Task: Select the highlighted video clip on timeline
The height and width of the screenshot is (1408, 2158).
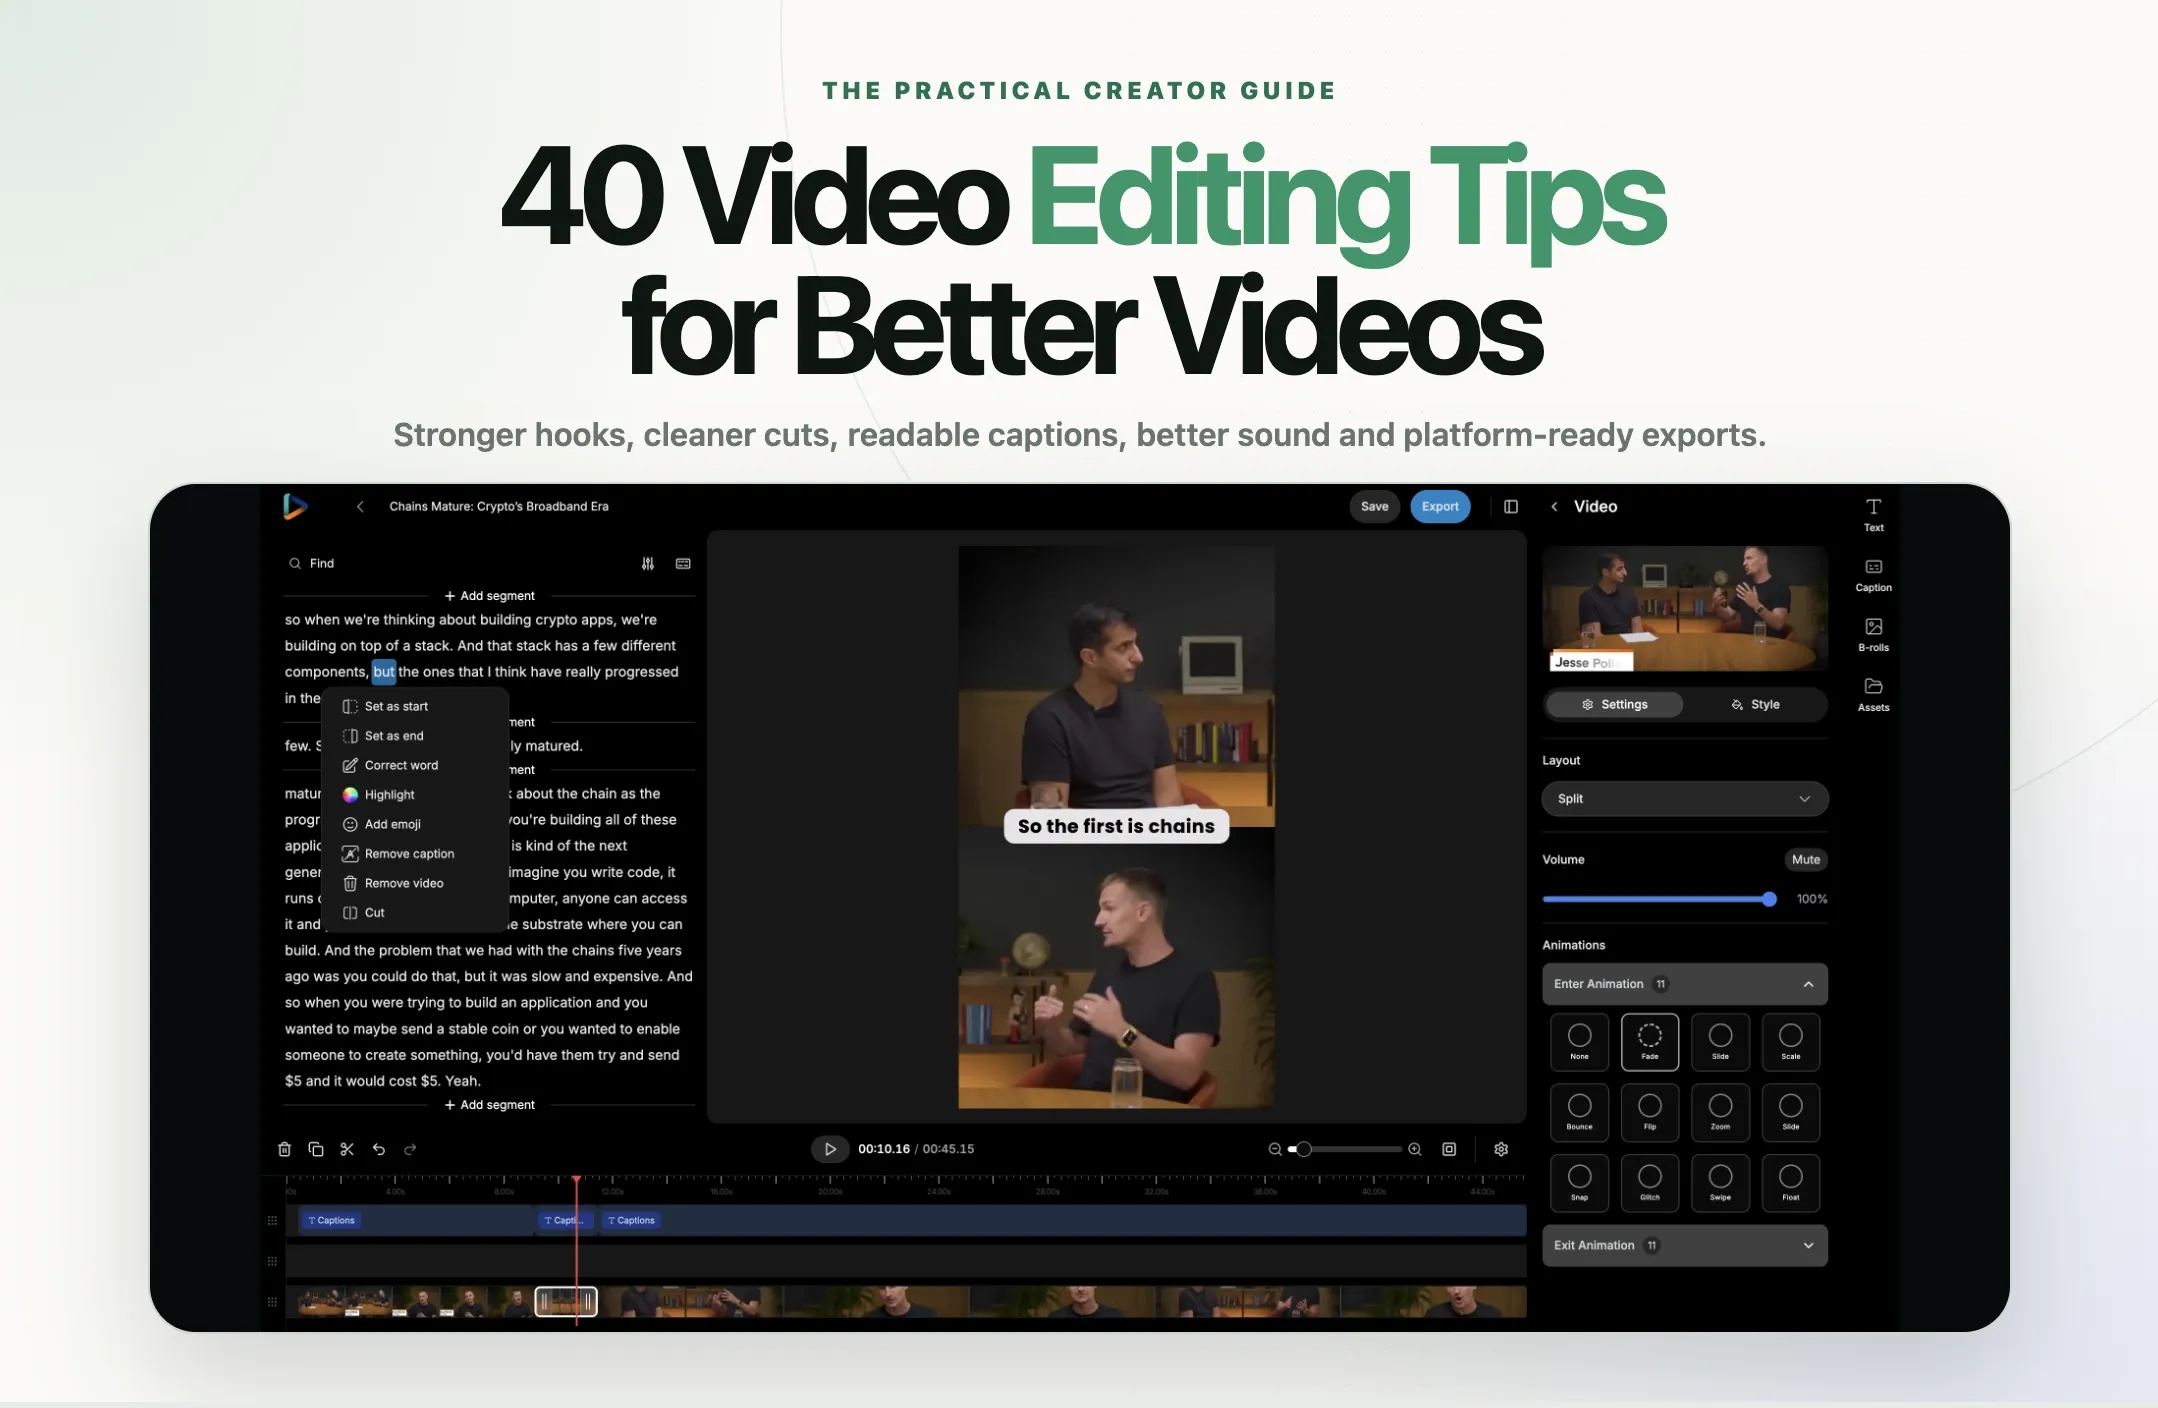Action: (x=566, y=1302)
